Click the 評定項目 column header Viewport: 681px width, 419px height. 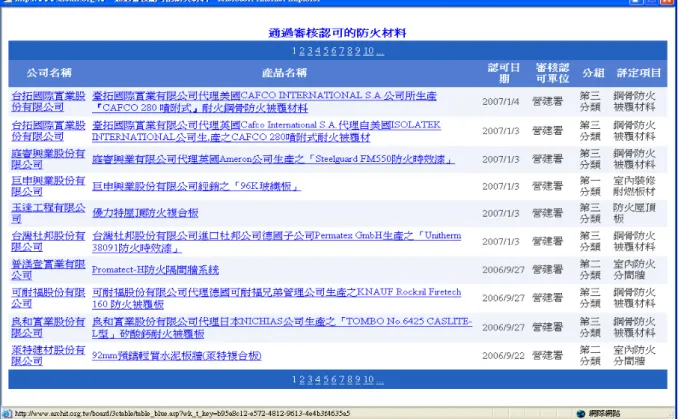coord(639,73)
